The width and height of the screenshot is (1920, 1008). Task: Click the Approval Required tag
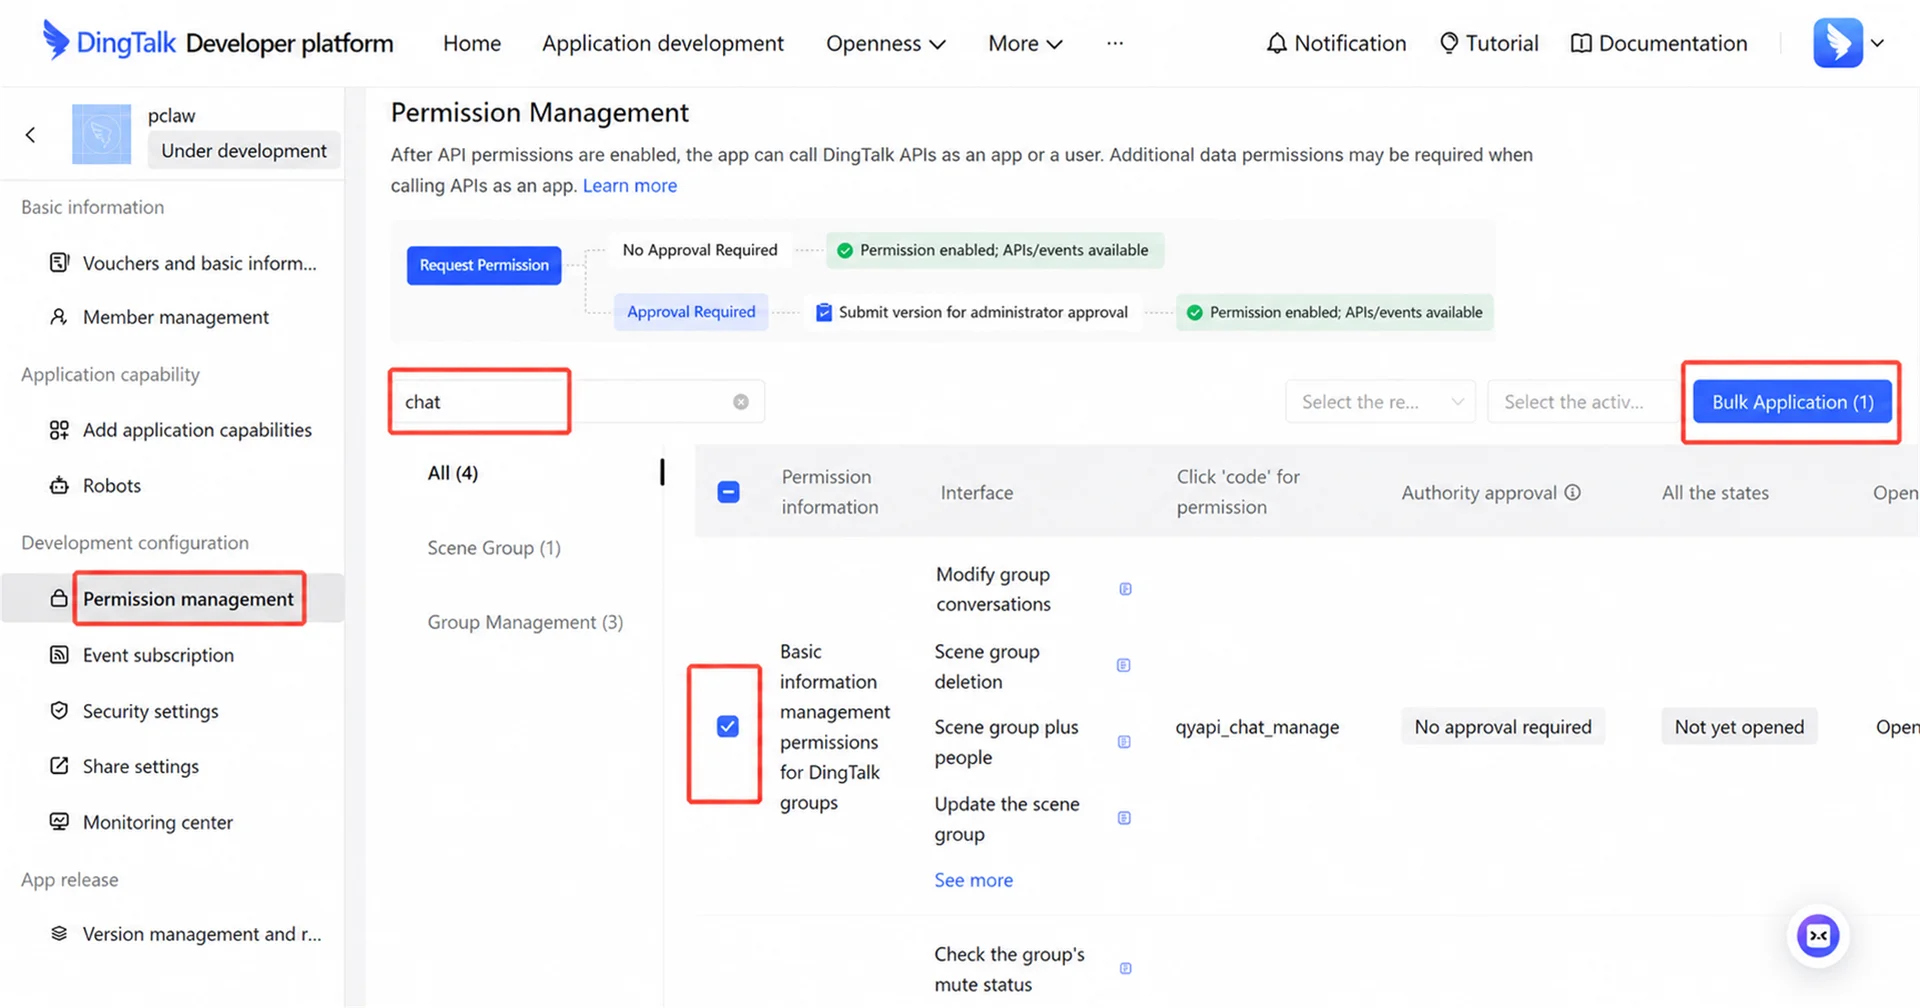(x=691, y=312)
